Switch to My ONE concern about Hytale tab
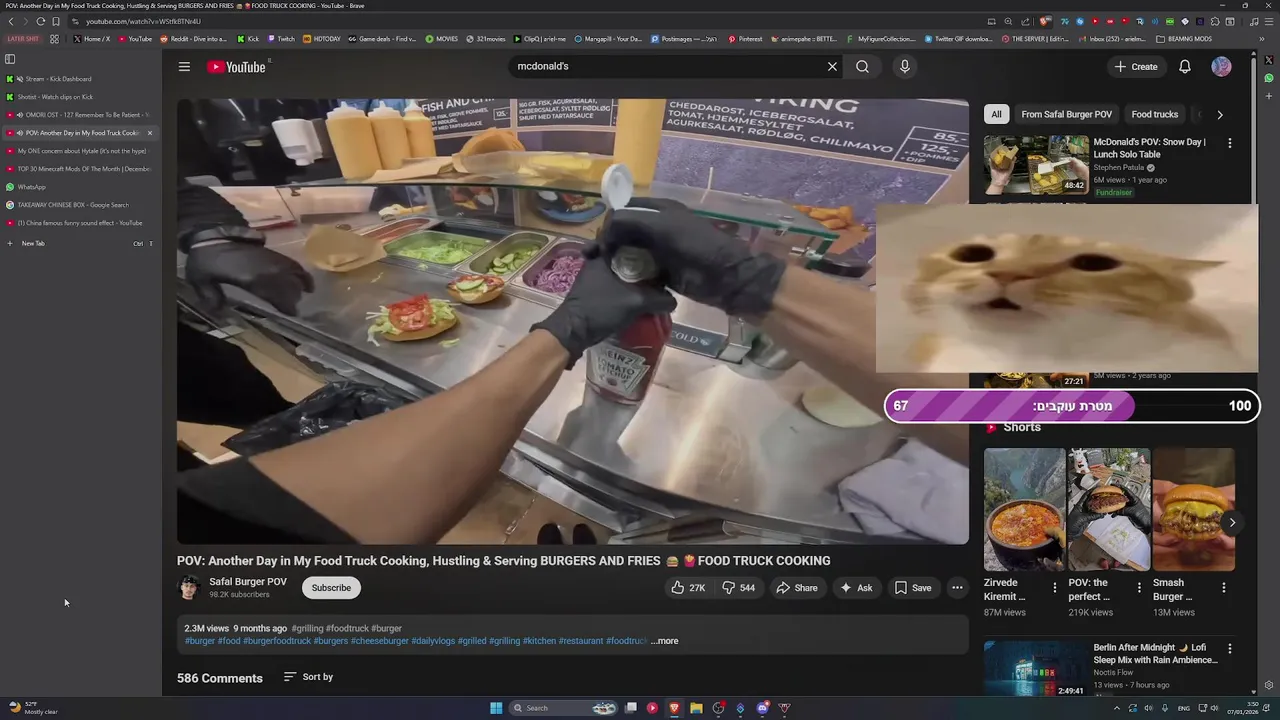Viewport: 1280px width, 720px height. point(80,151)
